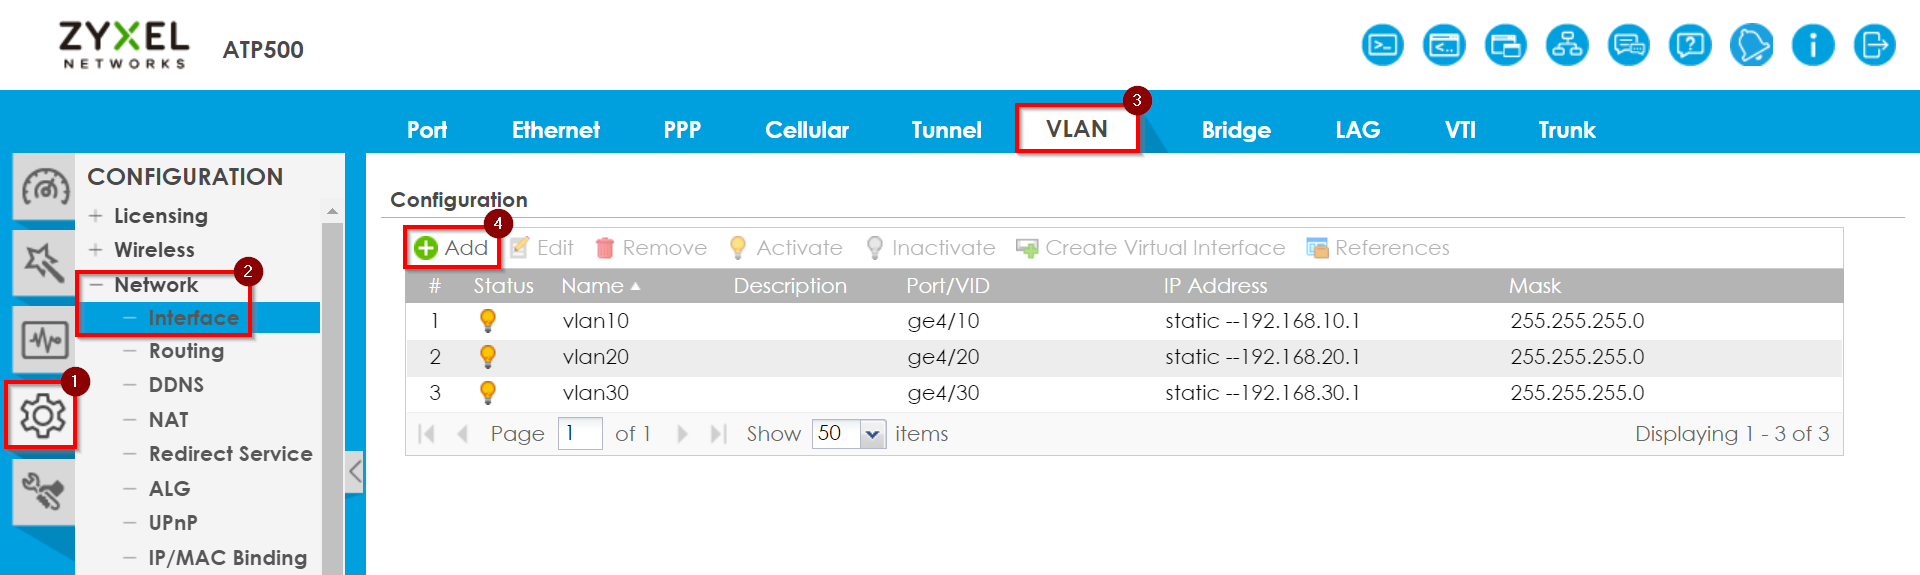Toggle vlan30 status light bulb
The height and width of the screenshot is (575, 1920).
pos(488,393)
